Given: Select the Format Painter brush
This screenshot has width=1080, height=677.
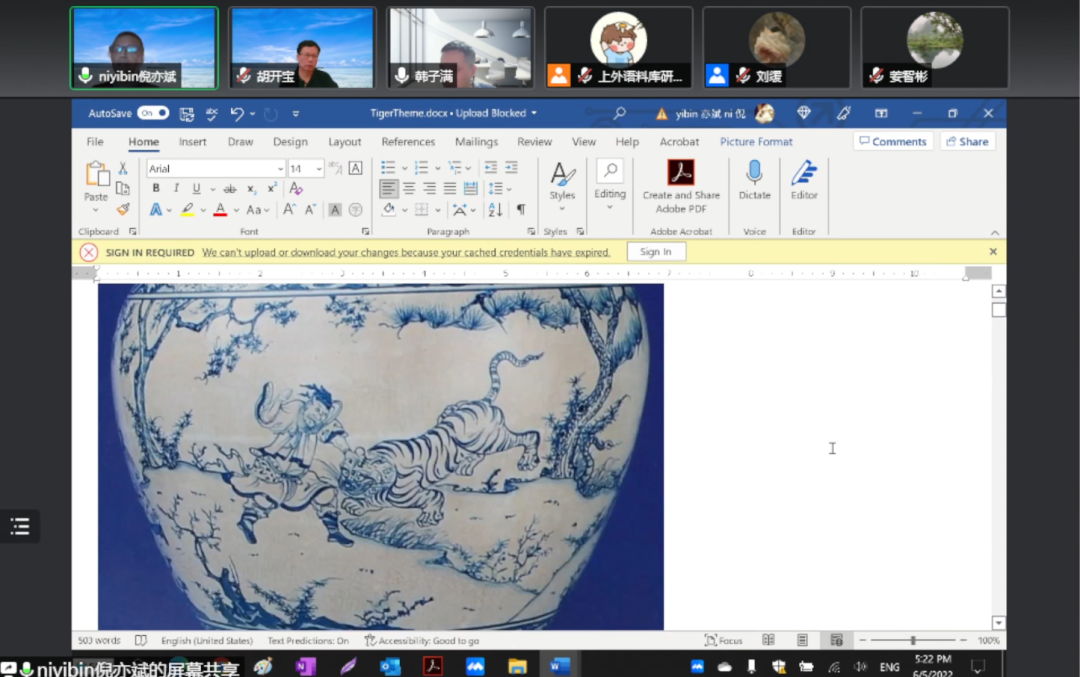Looking at the screenshot, I should coord(123,209).
